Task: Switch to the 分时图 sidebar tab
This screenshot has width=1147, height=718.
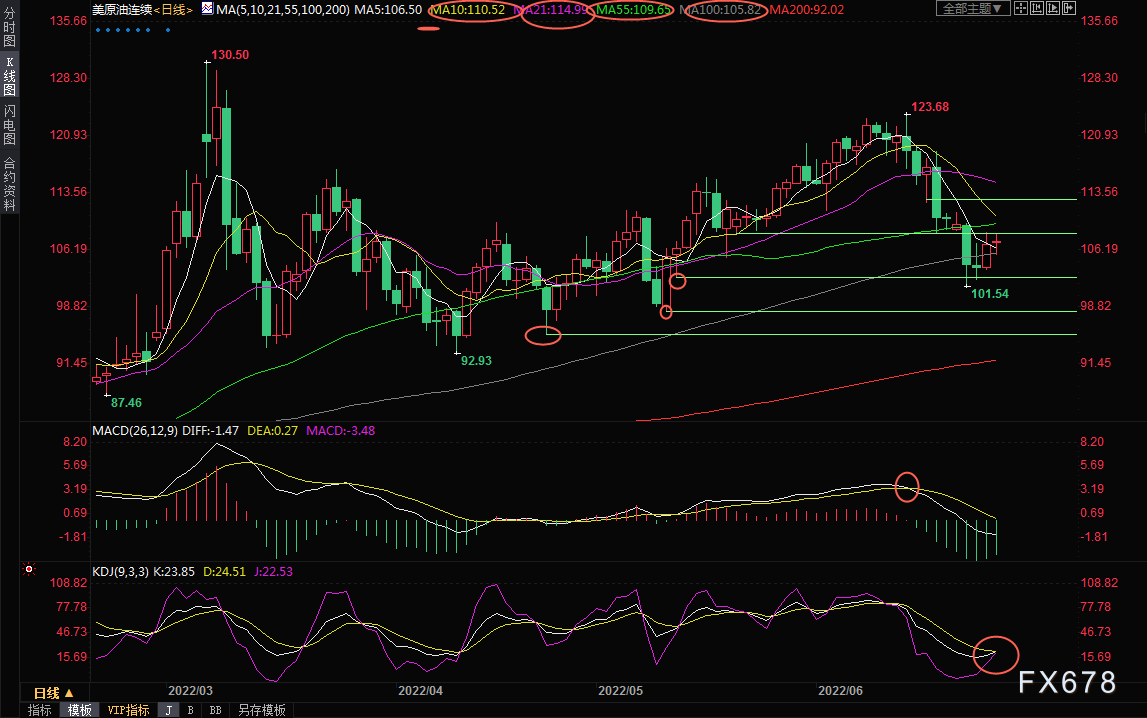Action: (x=10, y=28)
